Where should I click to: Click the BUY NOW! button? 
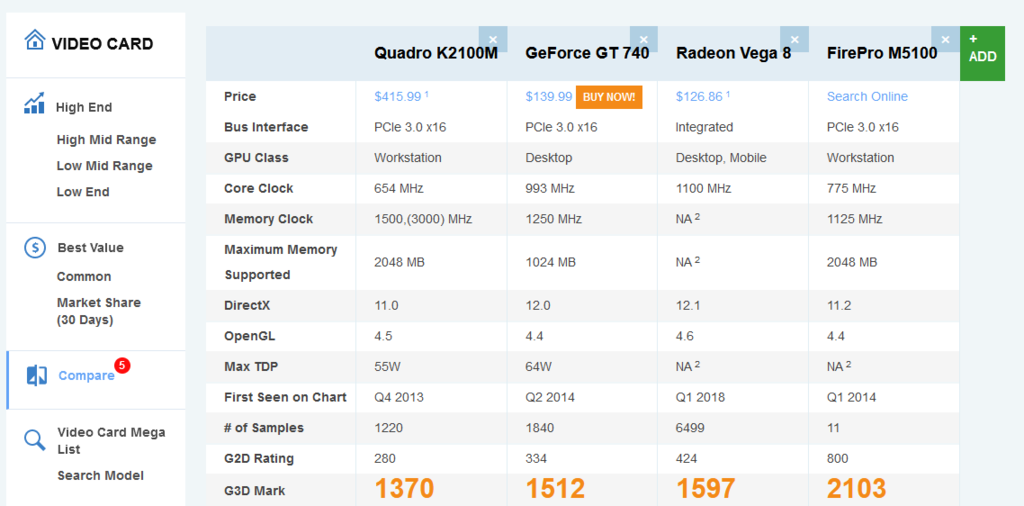coord(609,97)
